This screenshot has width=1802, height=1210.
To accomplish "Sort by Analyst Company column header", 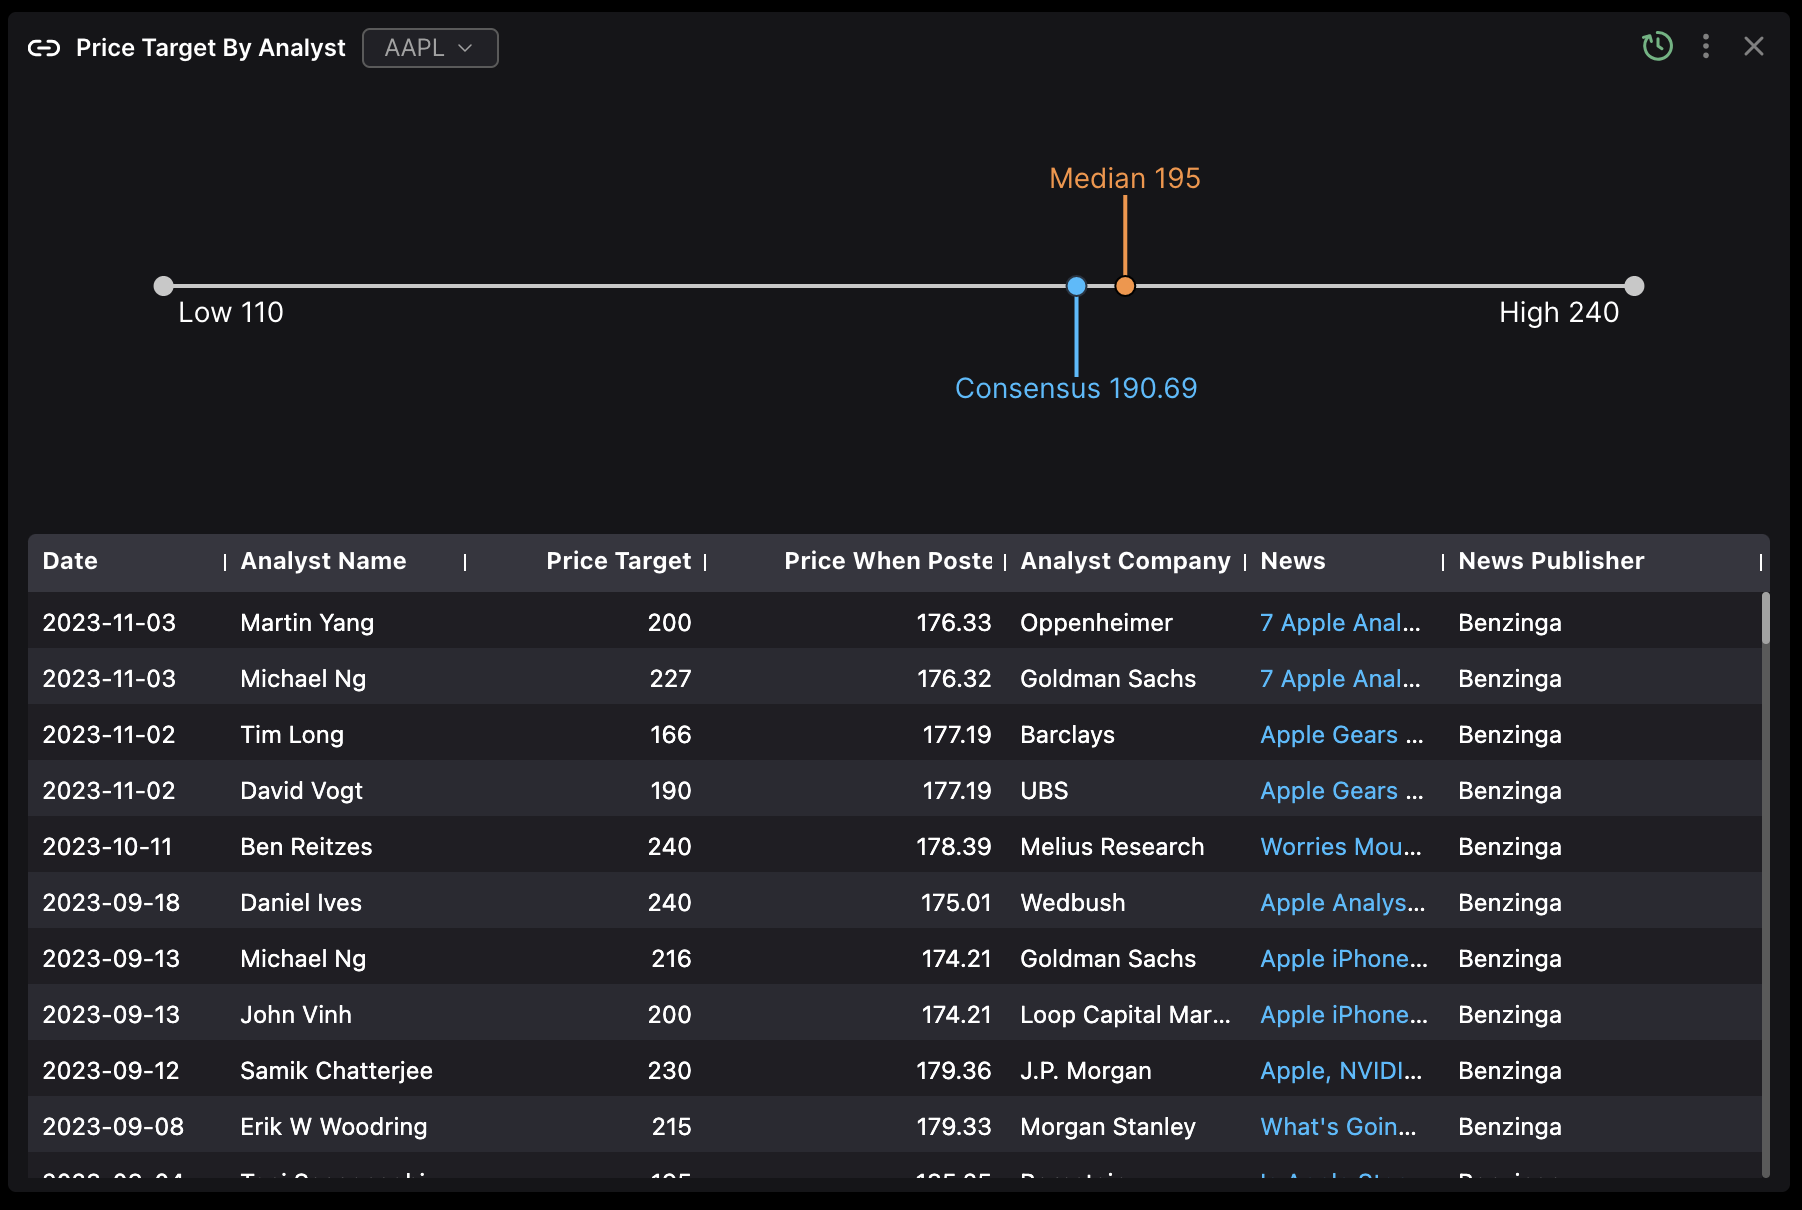I will click(1125, 561).
